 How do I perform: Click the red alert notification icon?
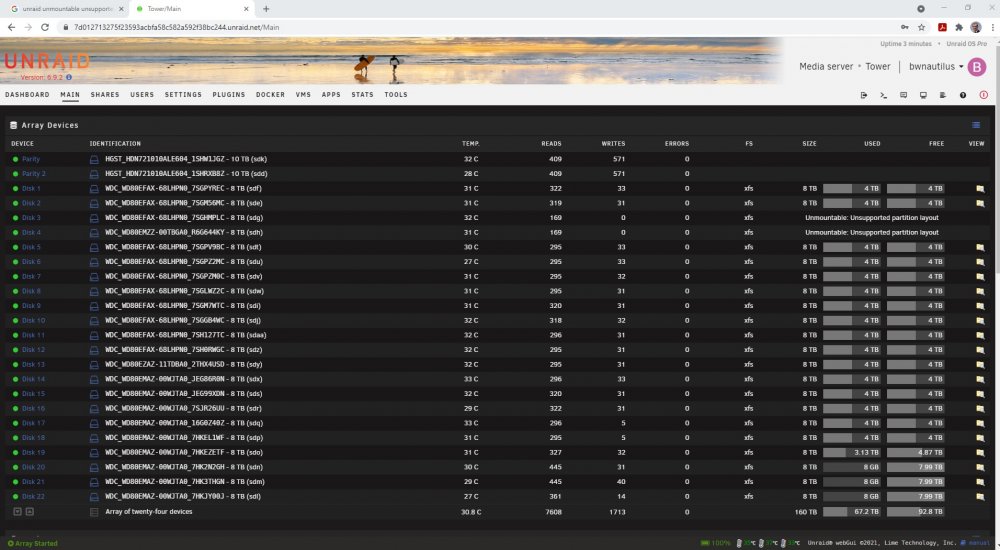click(x=983, y=95)
